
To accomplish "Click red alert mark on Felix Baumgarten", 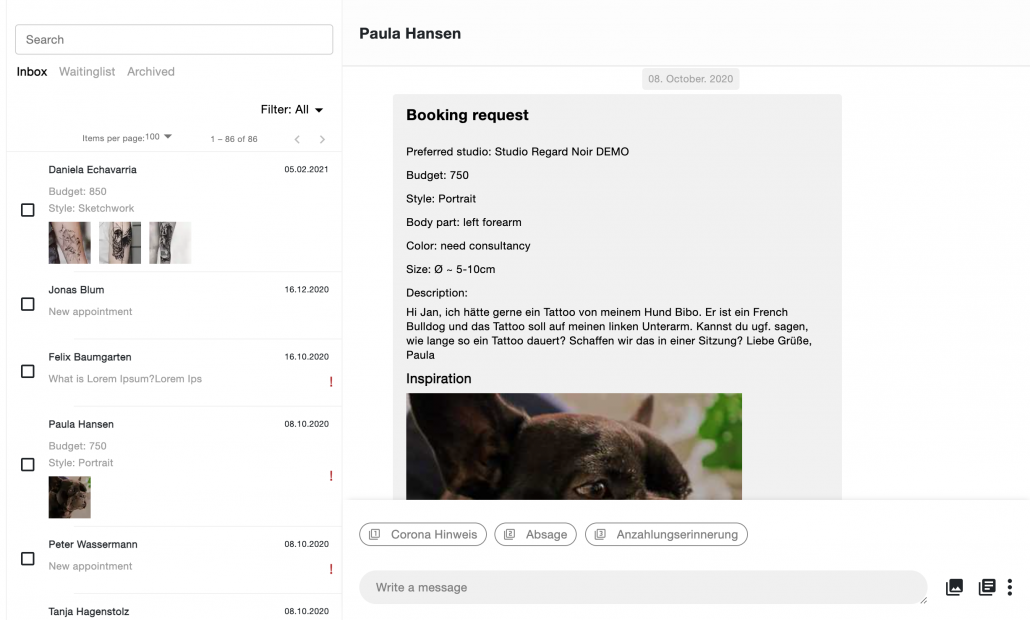I will tap(330, 381).
